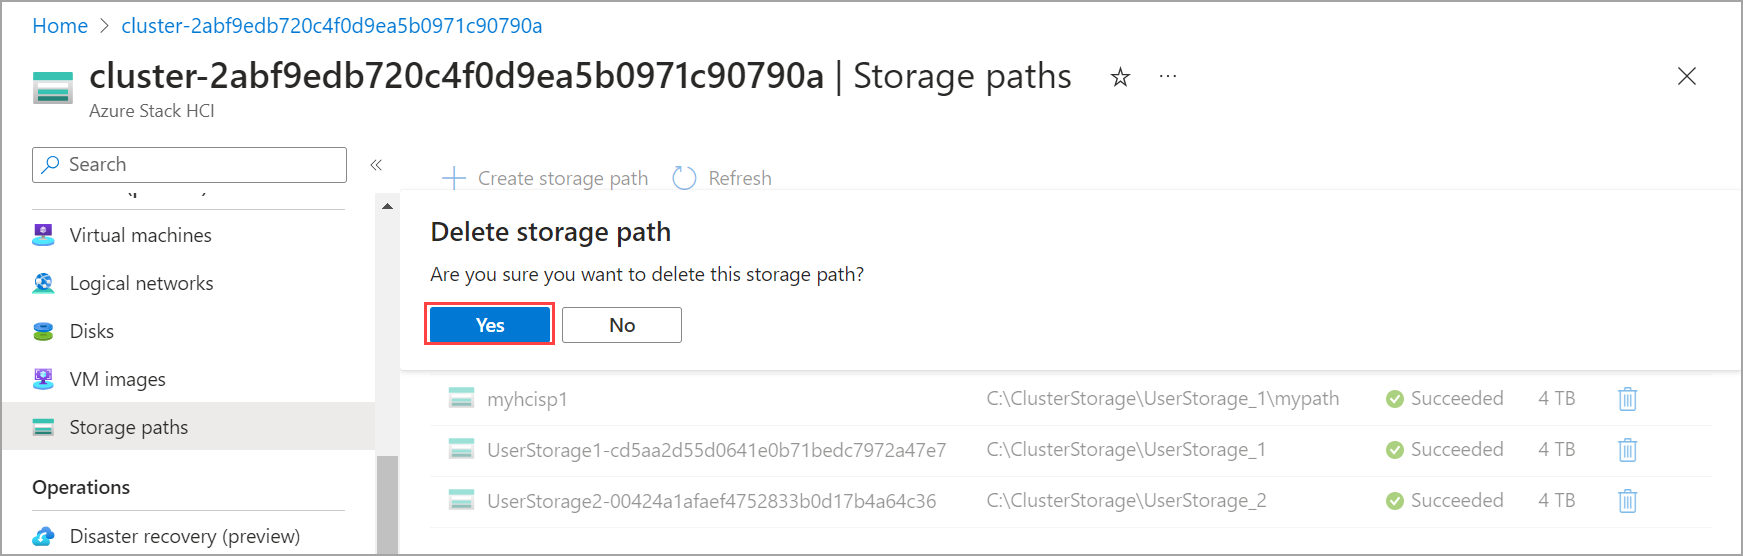
Task: Select Storage paths in sidebar
Action: (128, 427)
